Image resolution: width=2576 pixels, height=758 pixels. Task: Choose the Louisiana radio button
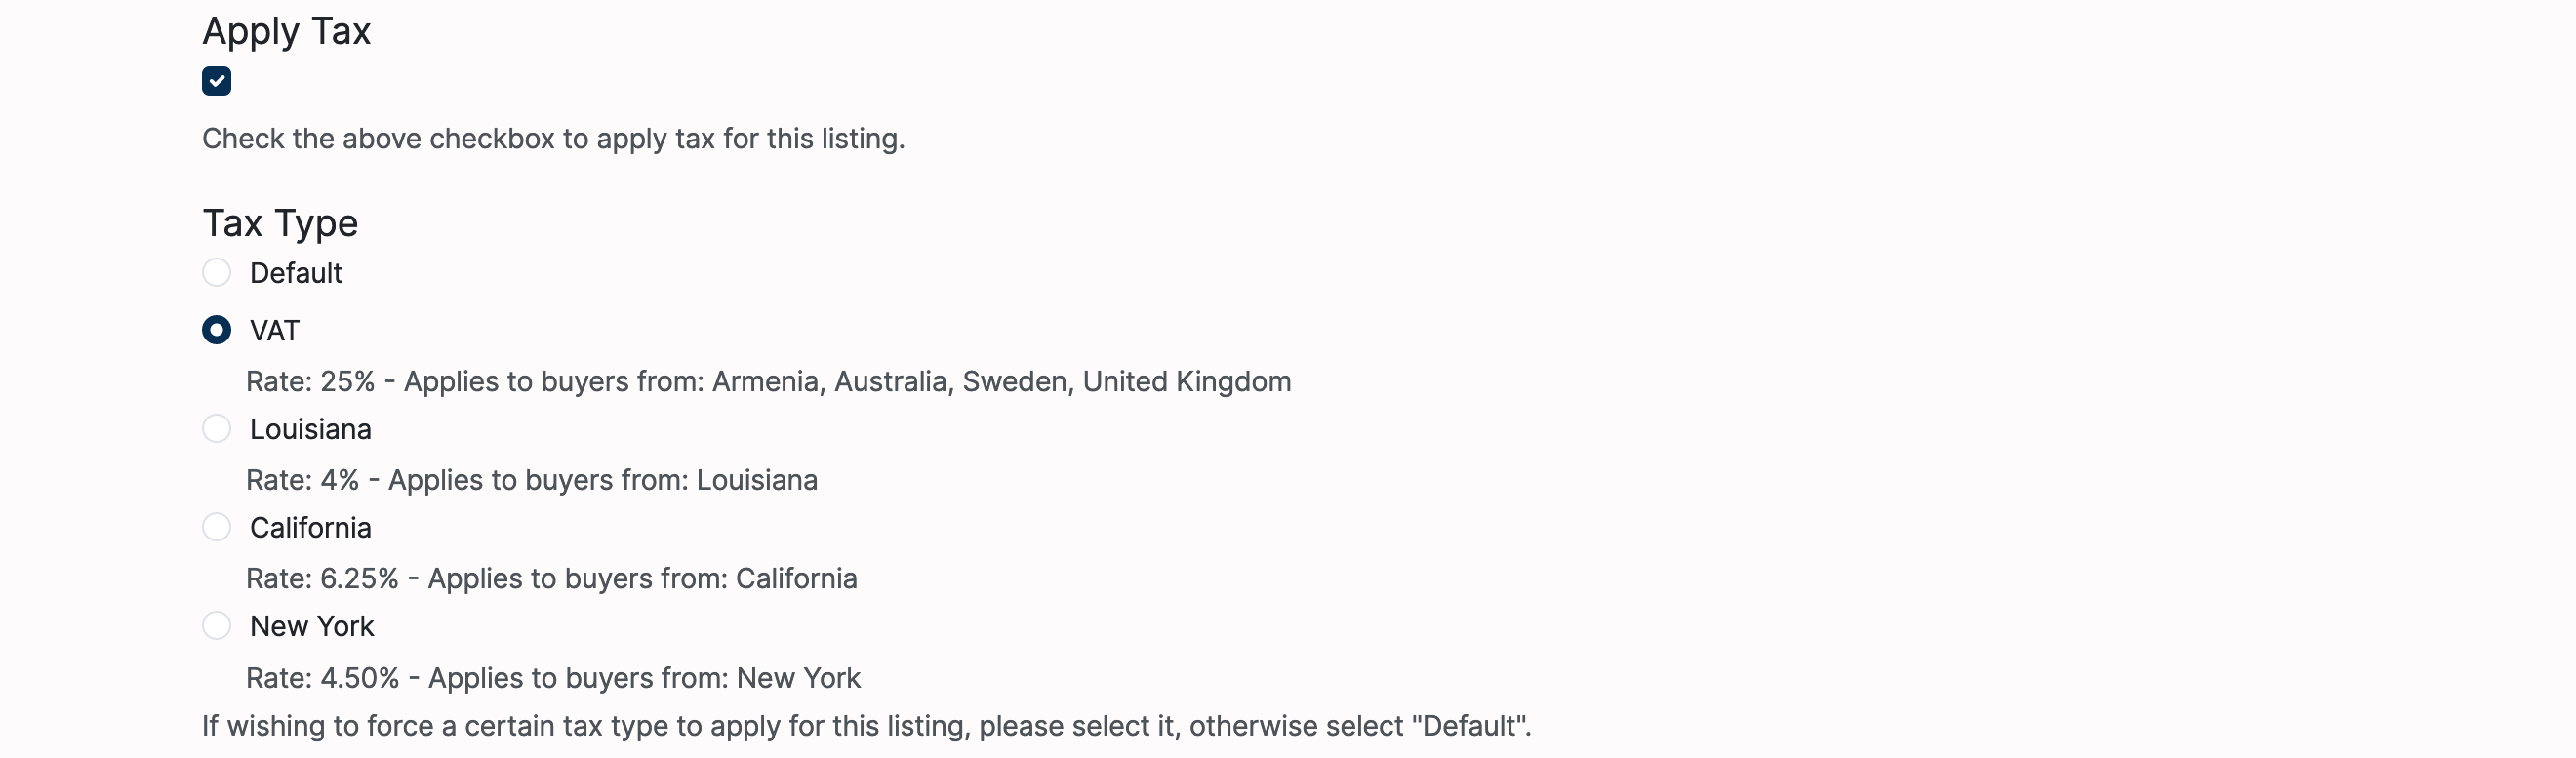click(216, 429)
